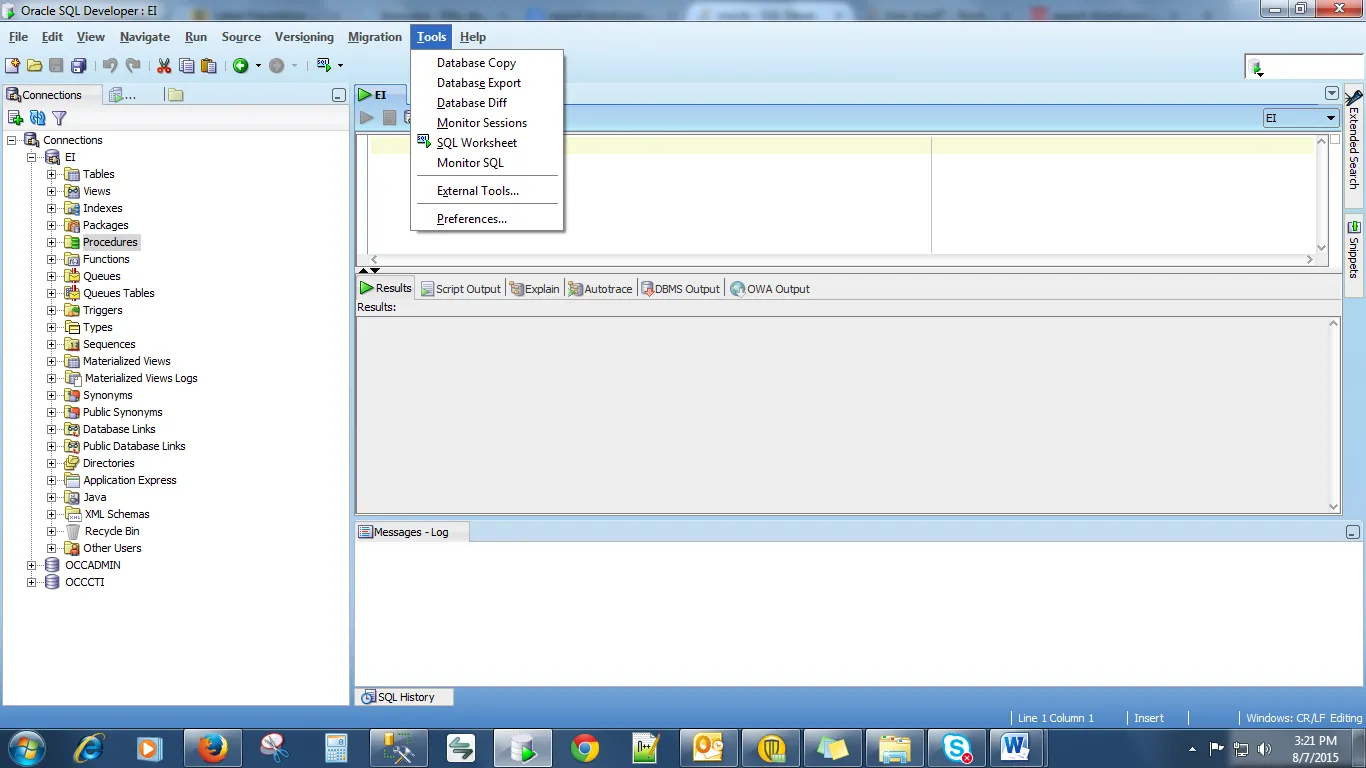Refresh the Connections tree
The height and width of the screenshot is (768, 1366).
37,118
